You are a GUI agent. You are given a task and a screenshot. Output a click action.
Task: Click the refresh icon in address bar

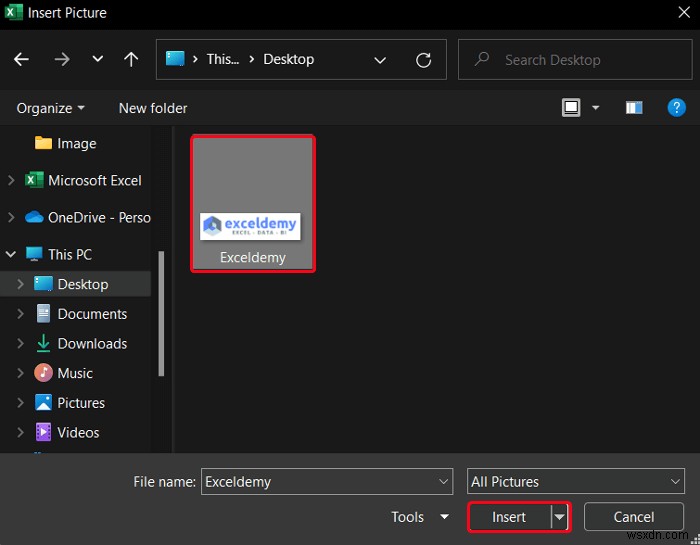[x=423, y=60]
